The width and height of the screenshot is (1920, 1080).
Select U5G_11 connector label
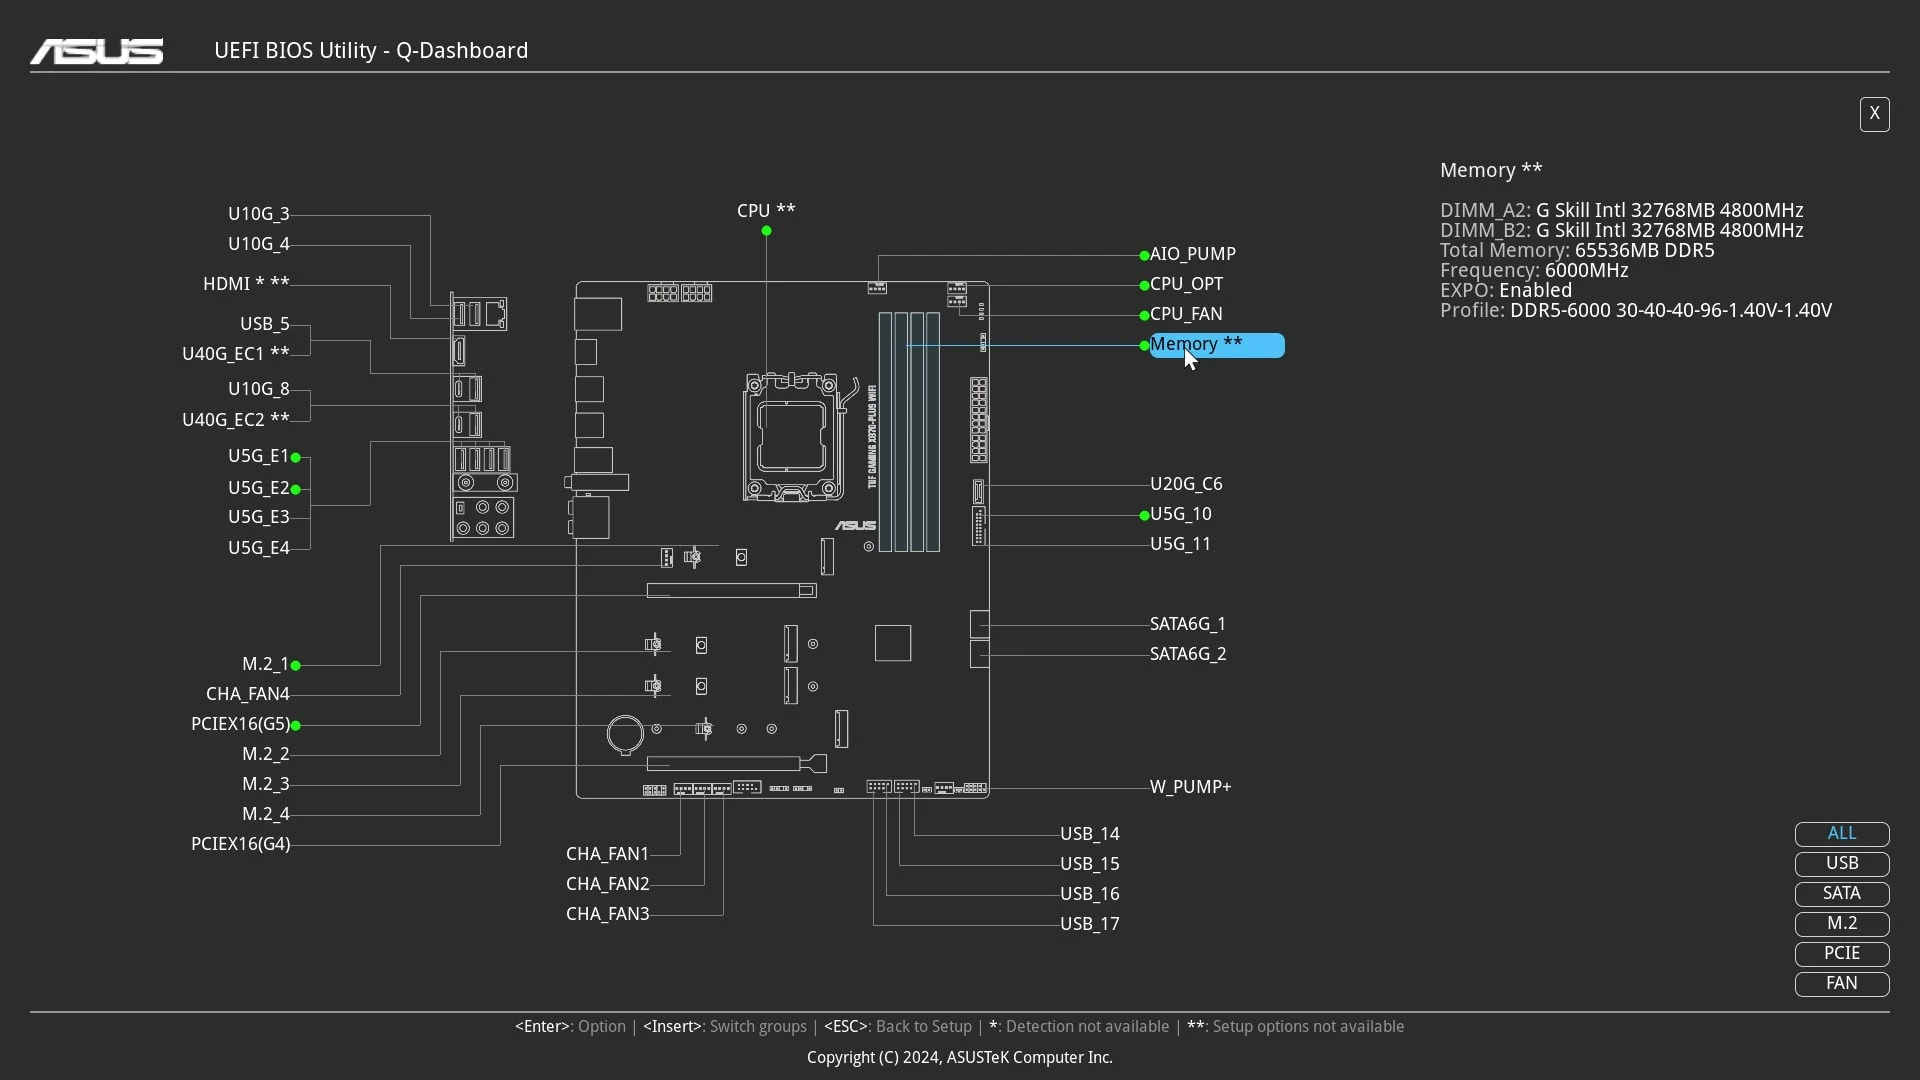(x=1180, y=544)
